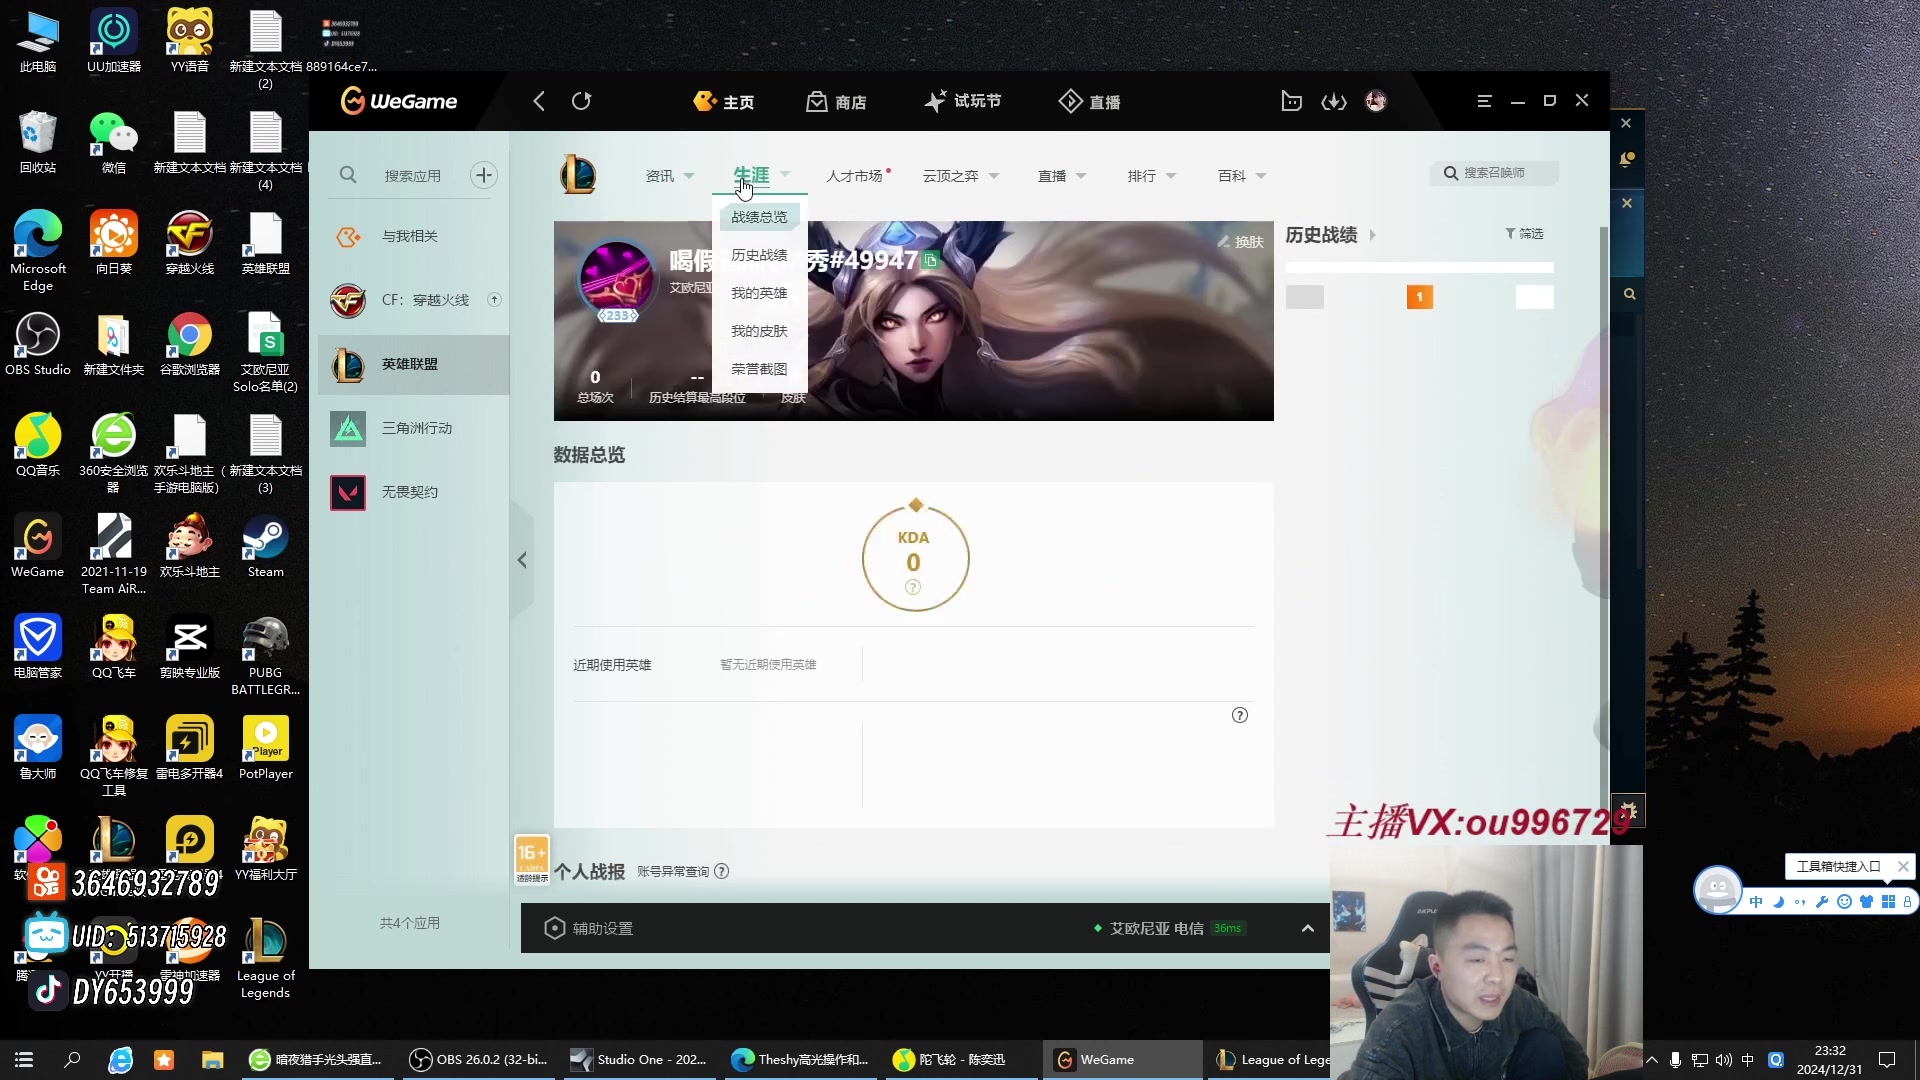Click the KDA help question mark
Viewport: 1920px width, 1080px height.
pyautogui.click(x=912, y=588)
